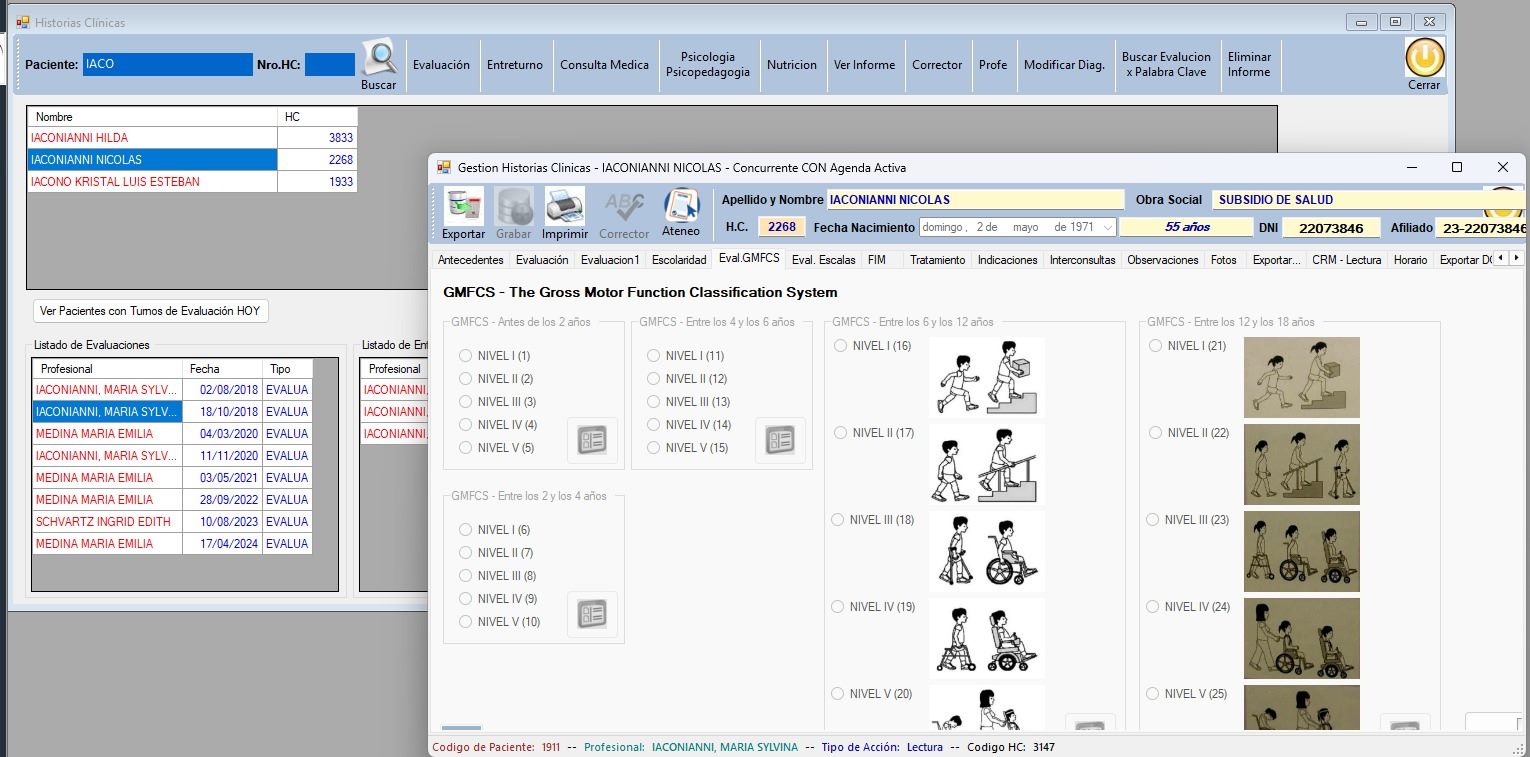Screen dimensions: 1530x757
Task: Click the Historias Clinicas window title icon
Action: [x=23, y=22]
